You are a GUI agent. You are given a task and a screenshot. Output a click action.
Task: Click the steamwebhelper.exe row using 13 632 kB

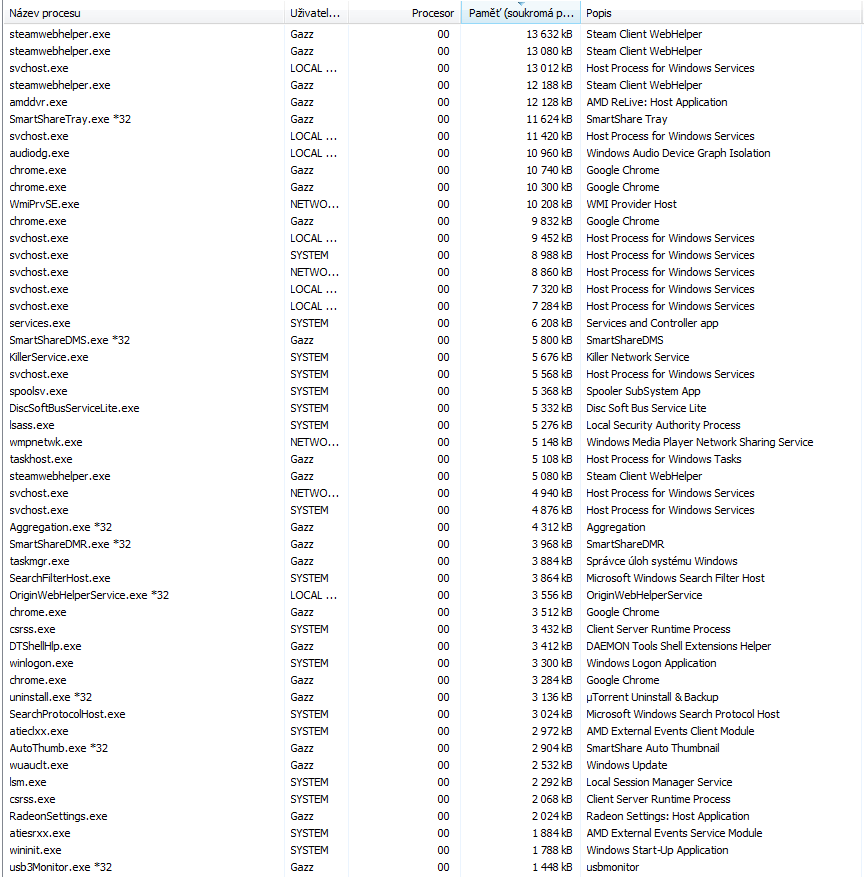[x=433, y=34]
